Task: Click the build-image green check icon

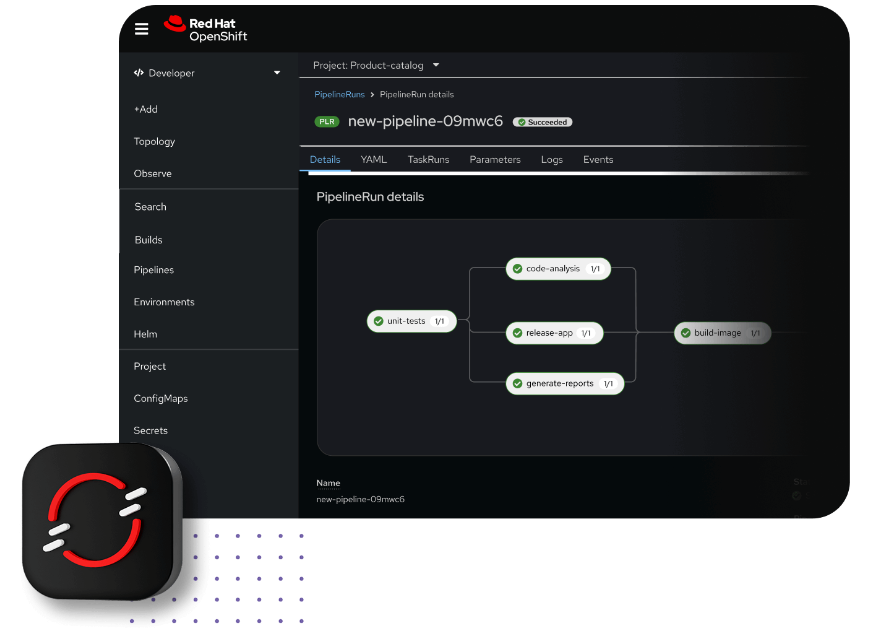Action: tap(686, 333)
